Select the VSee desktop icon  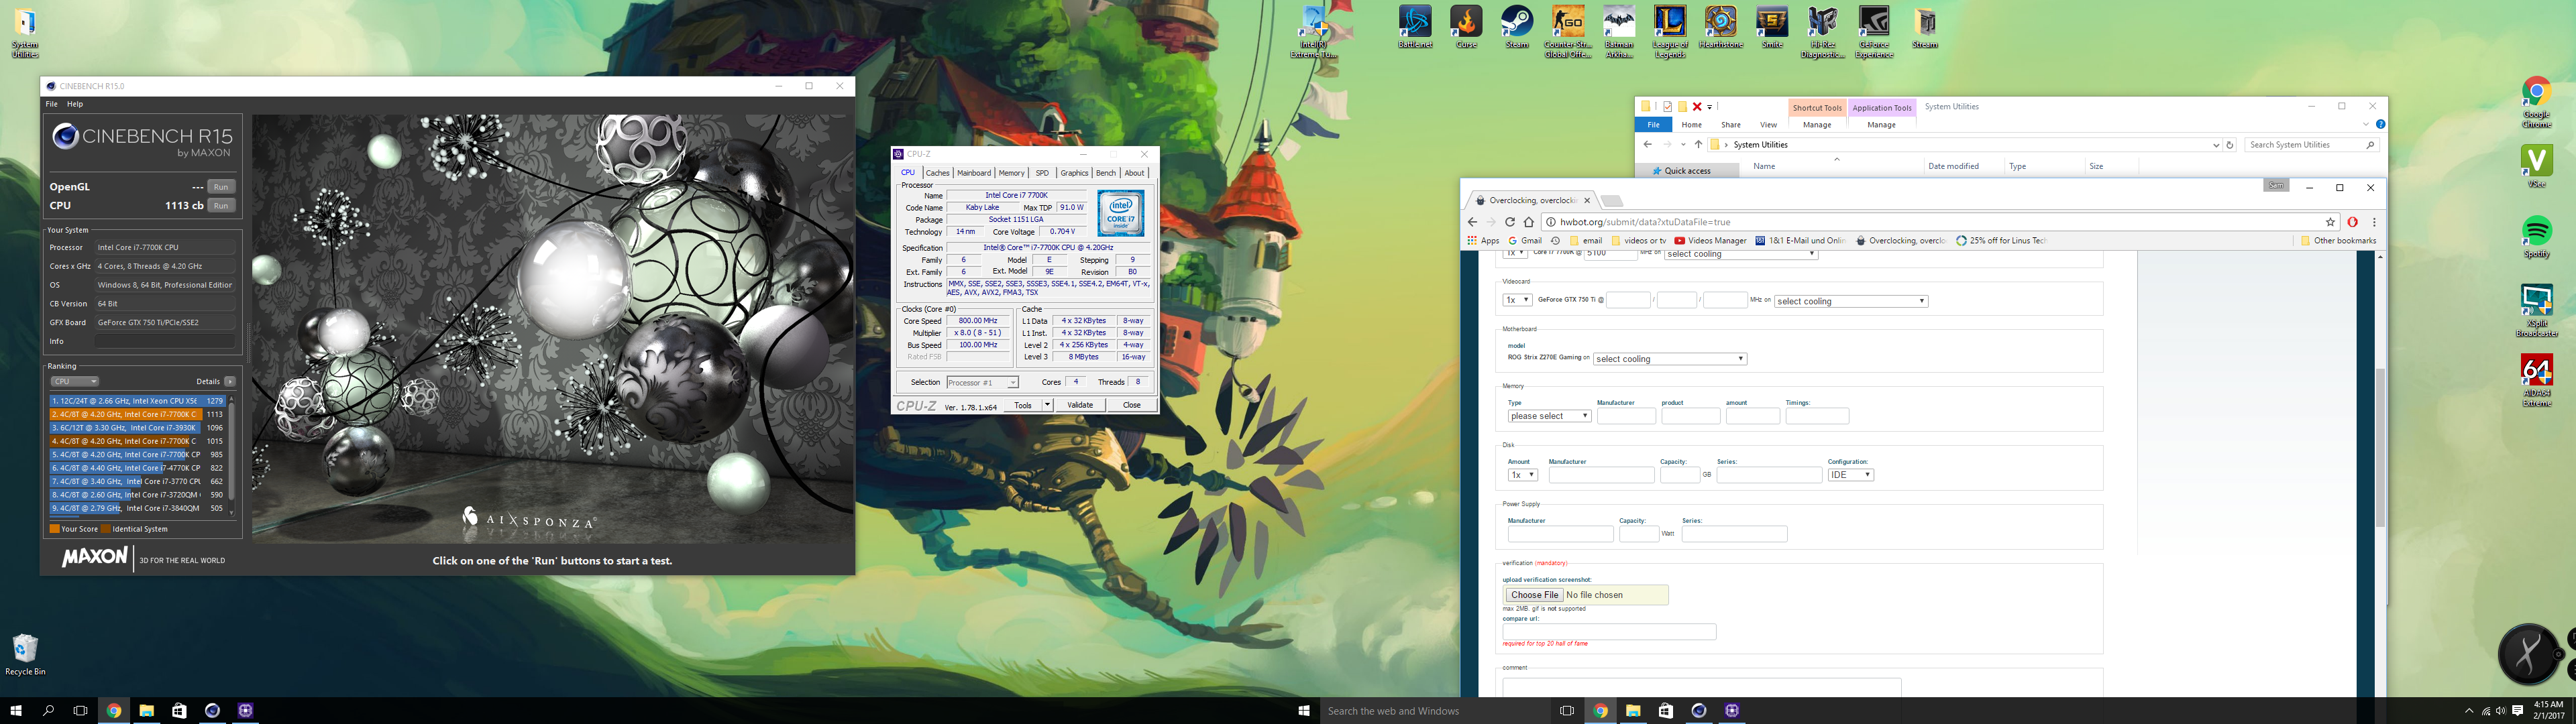click(x=2536, y=166)
